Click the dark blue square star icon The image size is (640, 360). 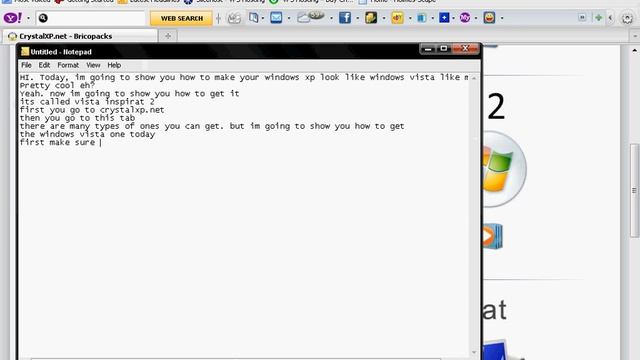tap(444, 18)
